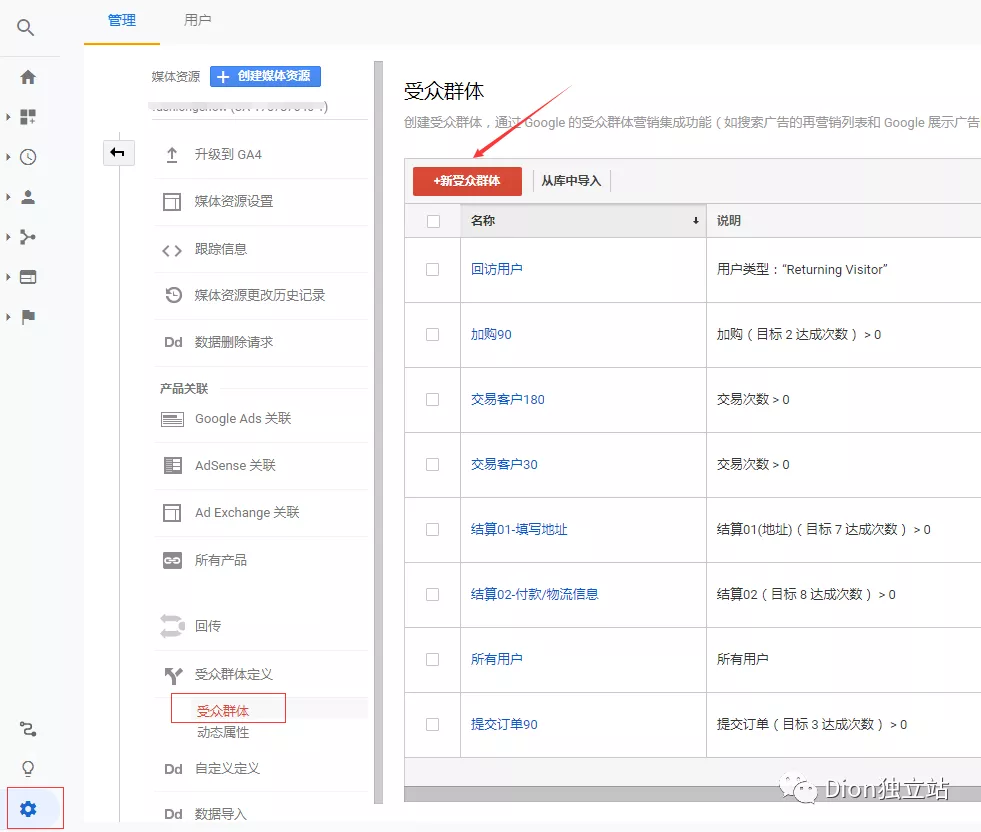The height and width of the screenshot is (832, 981).
Task: Click the Attribution icon near the sidebar bottom
Action: point(28,728)
